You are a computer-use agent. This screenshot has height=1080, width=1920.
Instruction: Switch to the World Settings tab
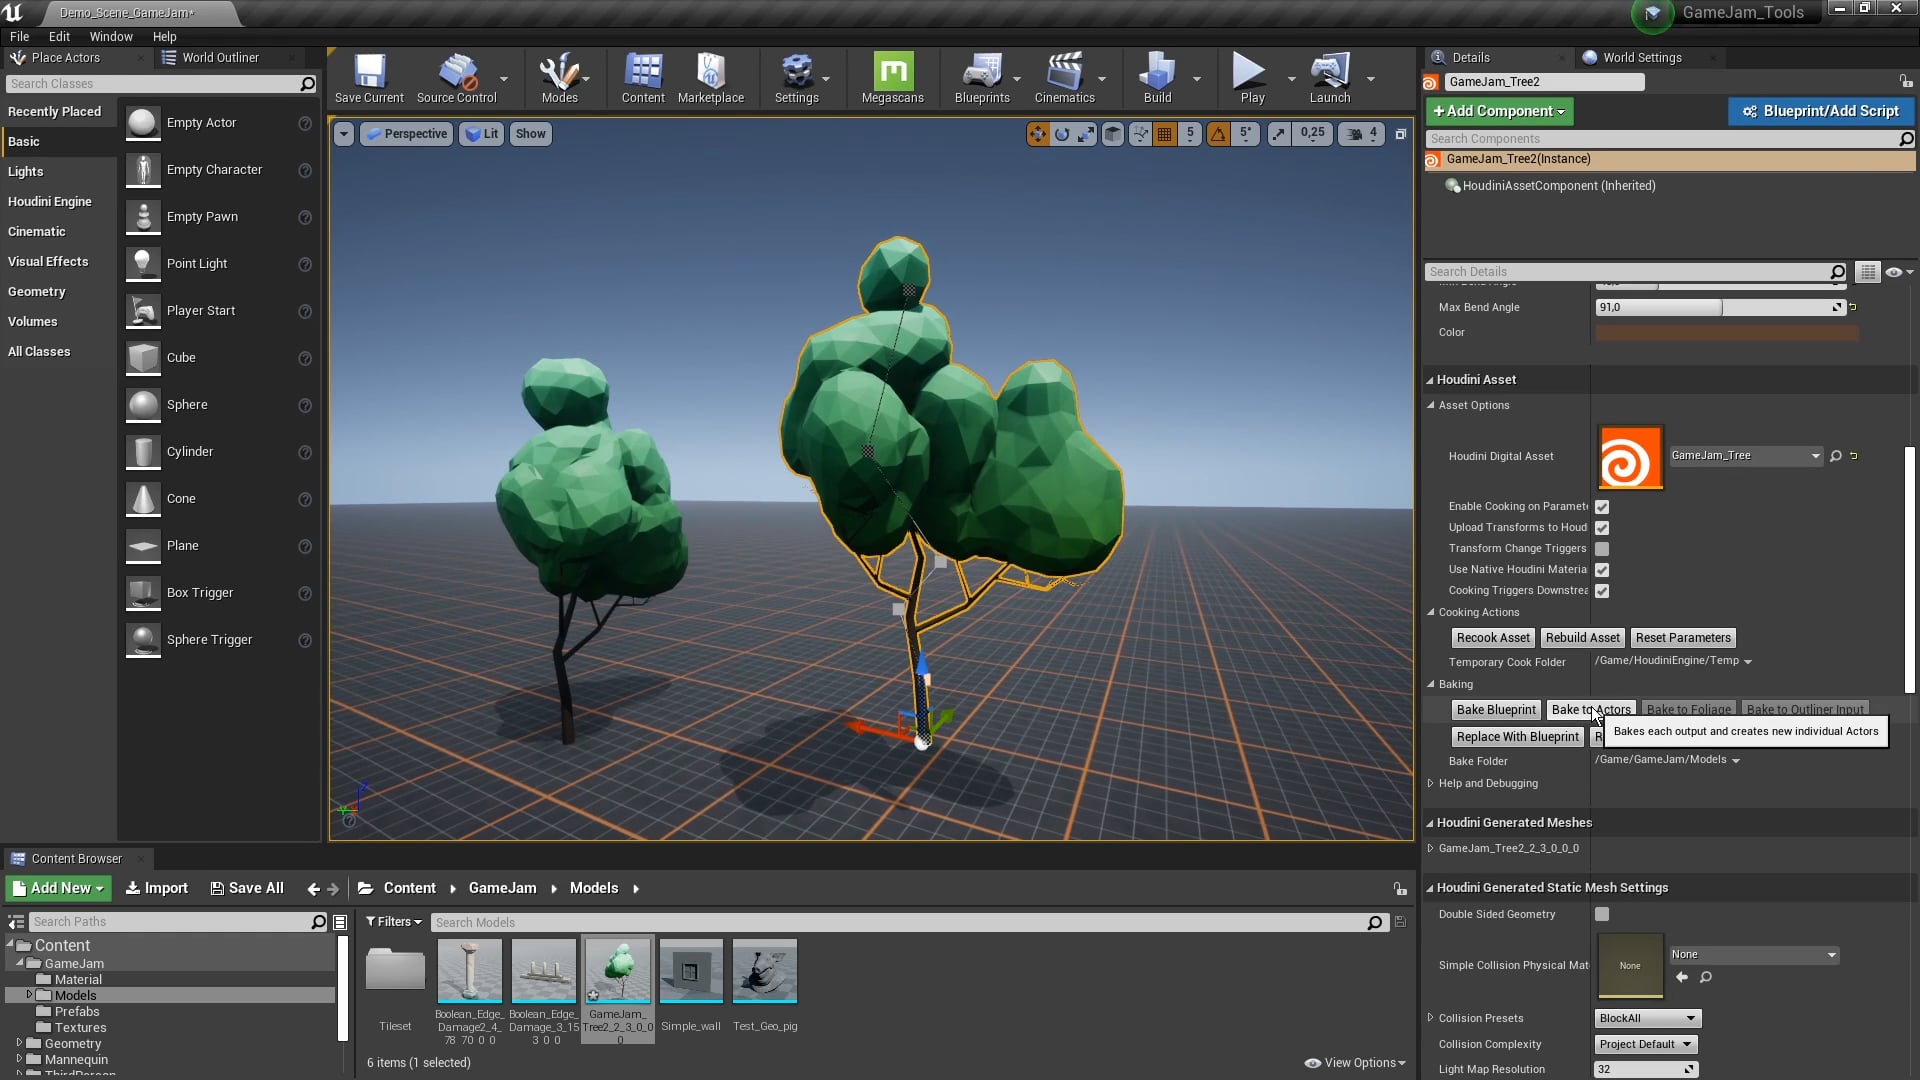(x=1642, y=58)
